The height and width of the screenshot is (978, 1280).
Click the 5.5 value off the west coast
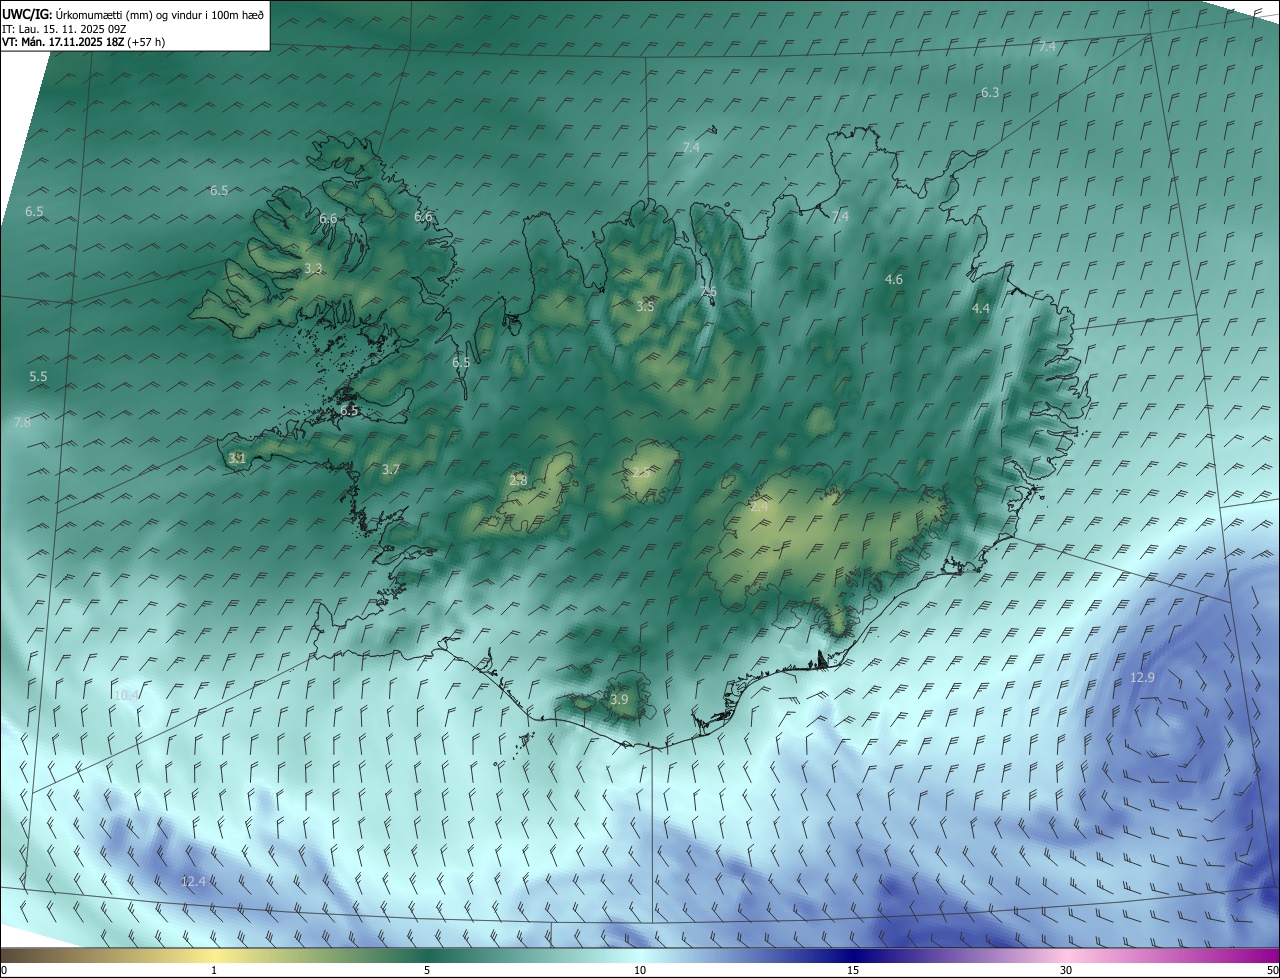click(x=38, y=377)
